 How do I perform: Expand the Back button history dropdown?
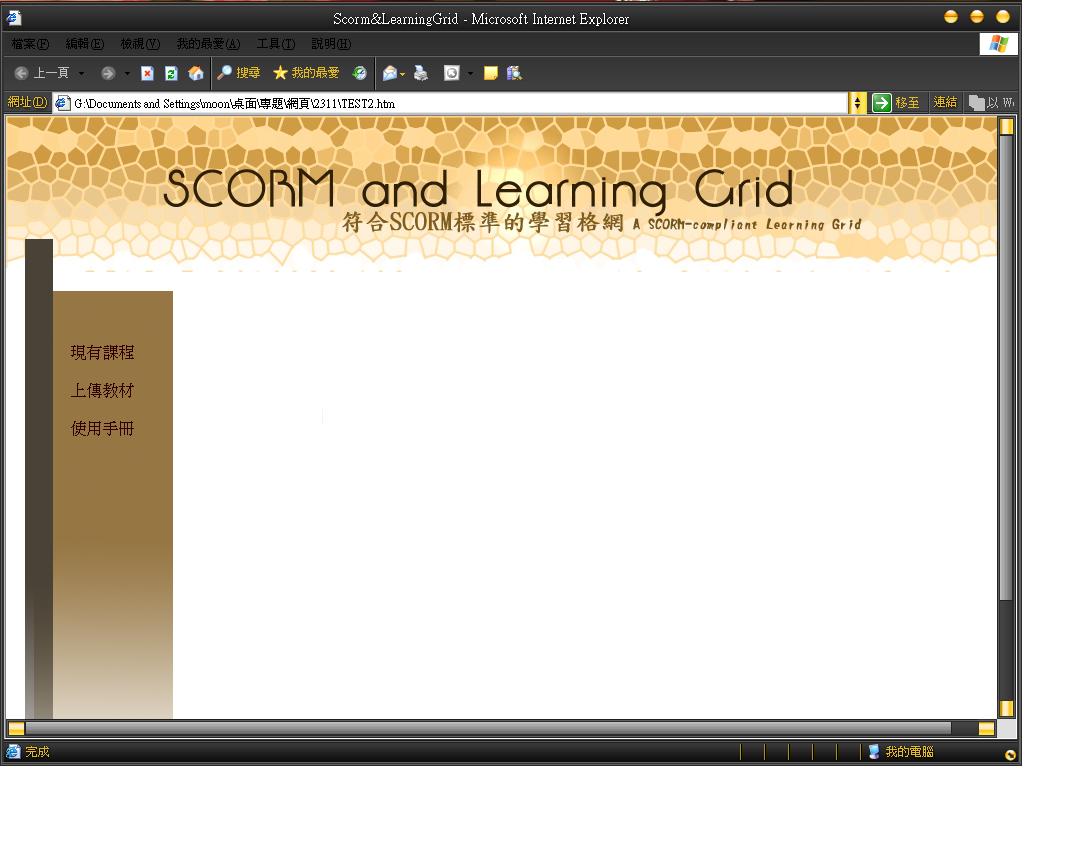(81, 73)
